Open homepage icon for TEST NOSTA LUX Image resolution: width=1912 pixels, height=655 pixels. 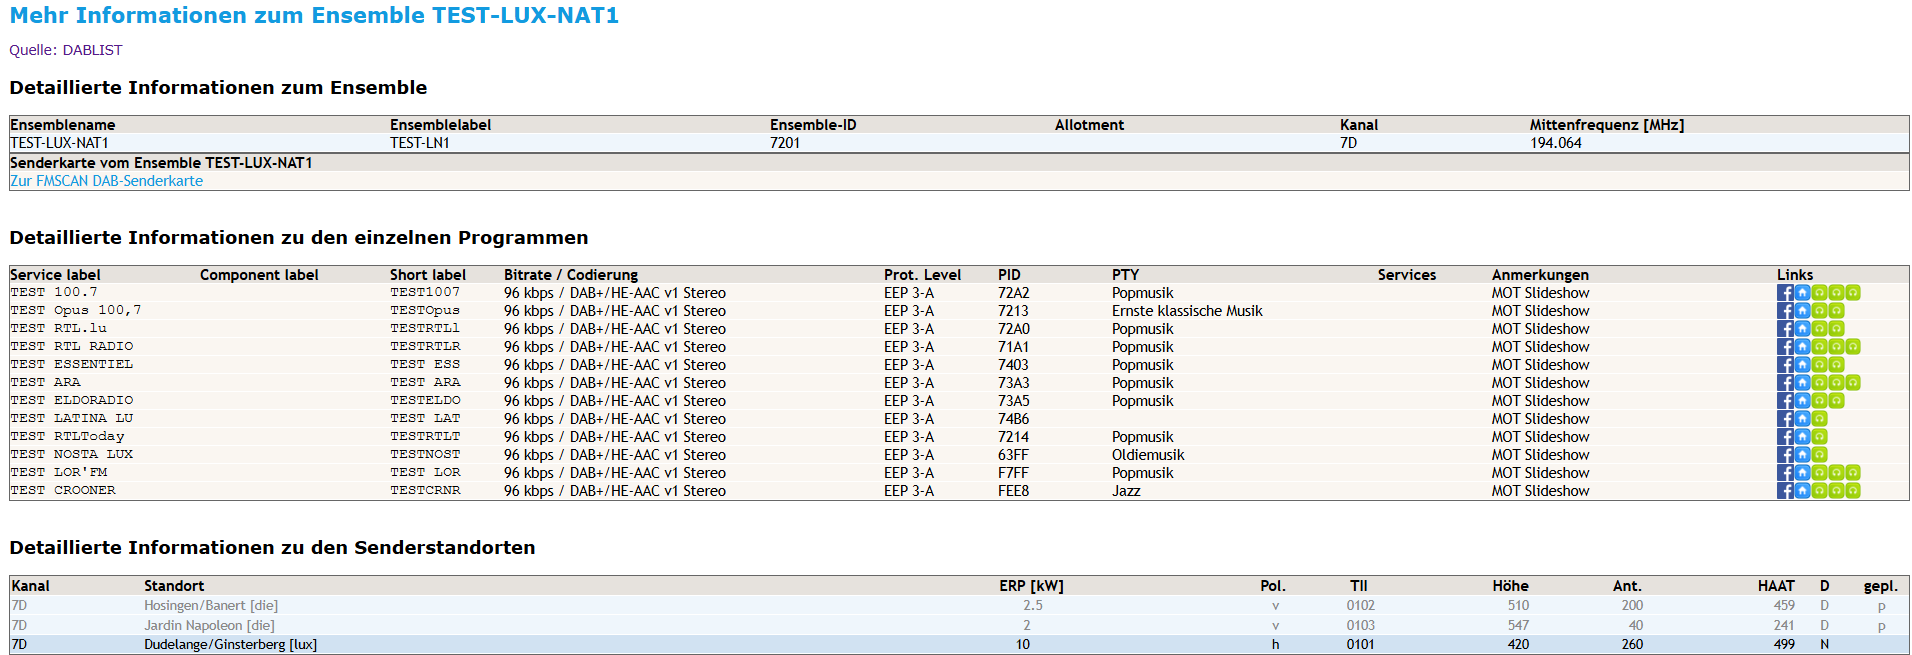tap(1802, 455)
